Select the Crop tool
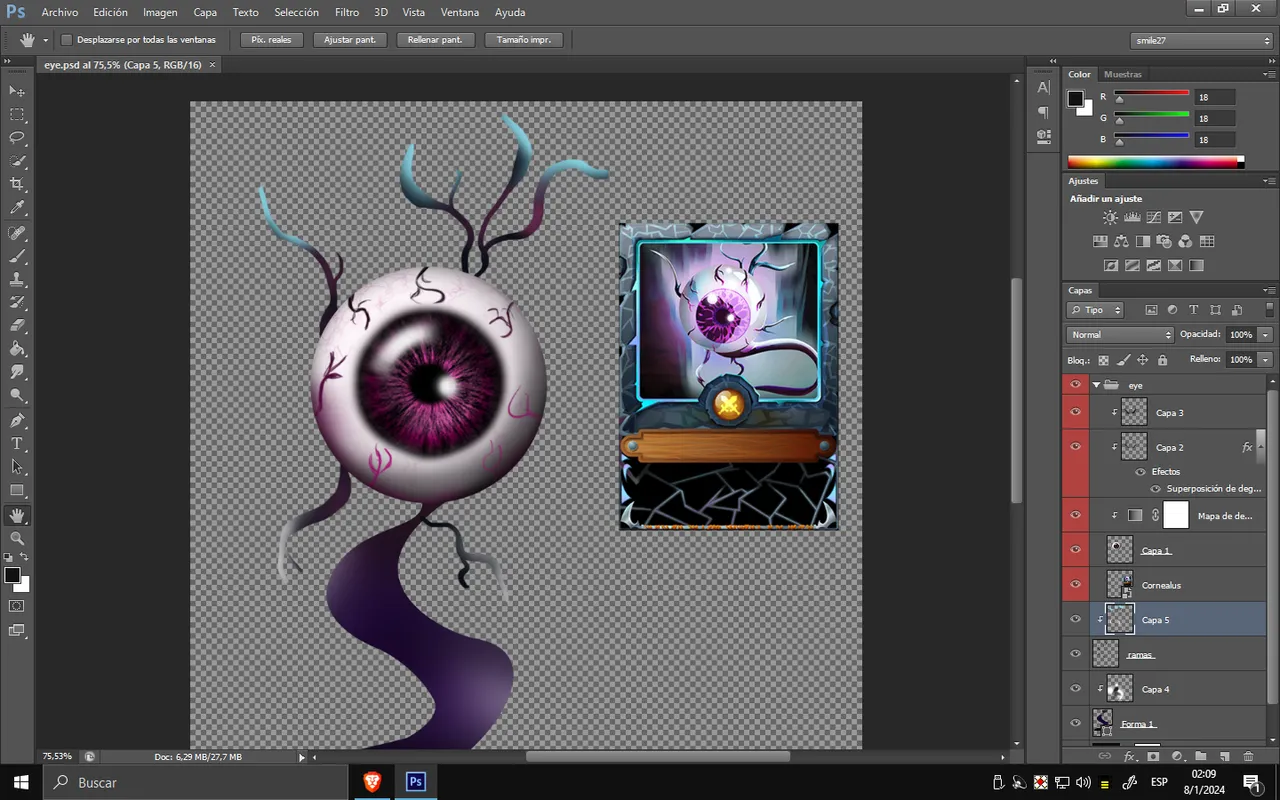 pos(17,185)
